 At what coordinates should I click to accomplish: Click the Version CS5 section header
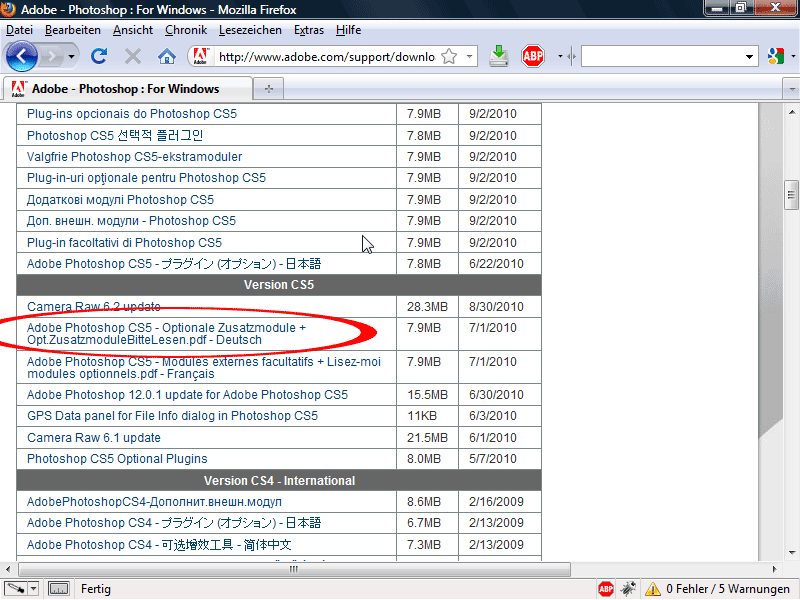279,285
